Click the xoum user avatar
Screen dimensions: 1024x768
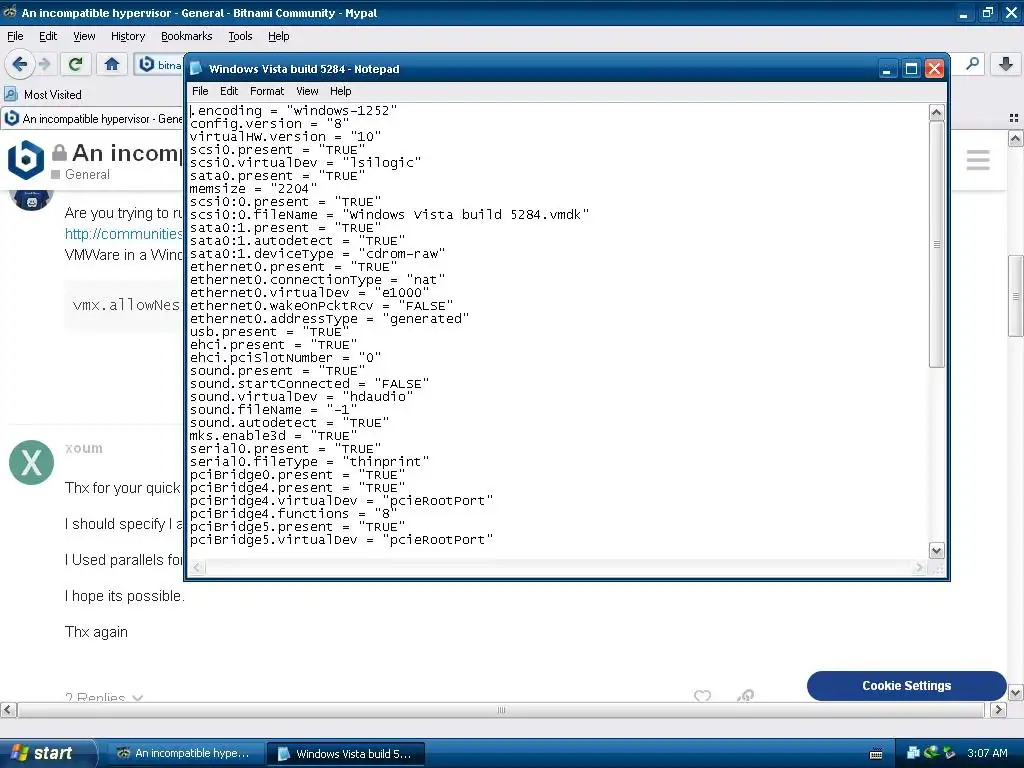point(31,462)
